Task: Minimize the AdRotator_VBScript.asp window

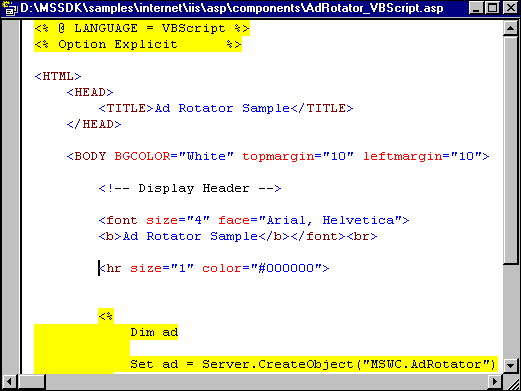Action: coord(476,8)
